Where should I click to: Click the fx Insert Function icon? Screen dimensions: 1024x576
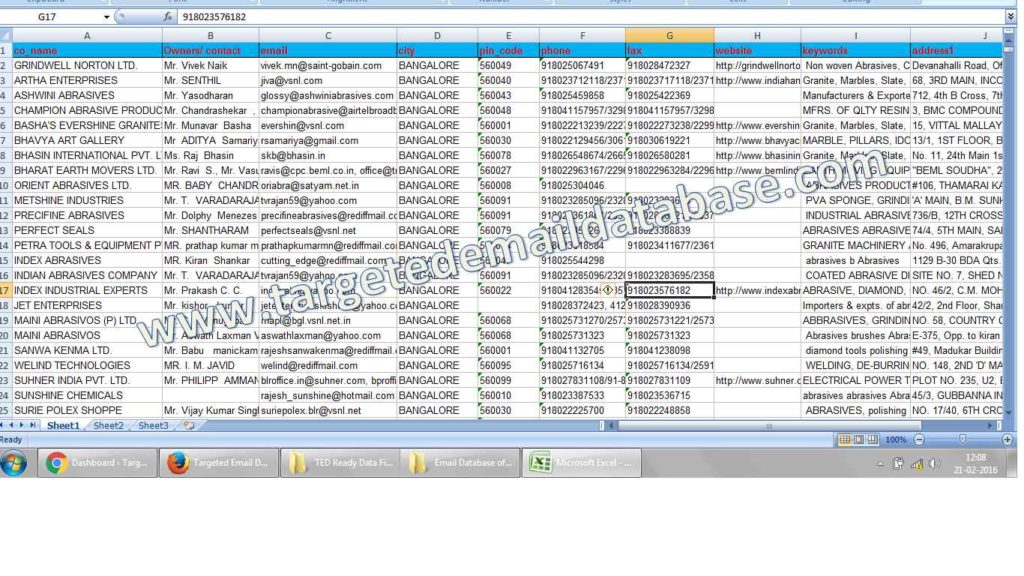tap(167, 17)
